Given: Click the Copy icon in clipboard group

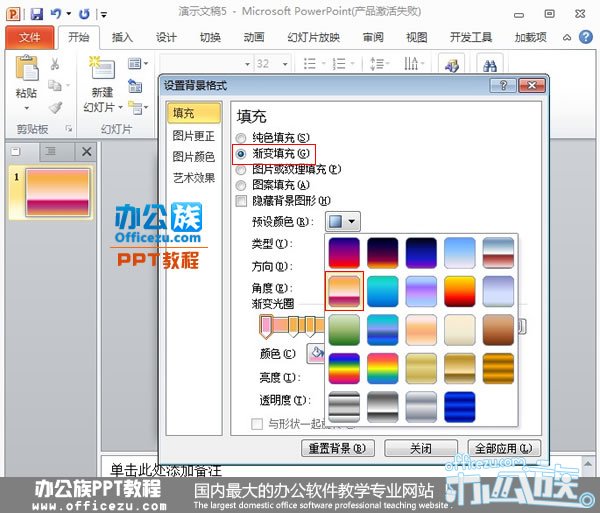Looking at the screenshot, I should pyautogui.click(x=55, y=85).
